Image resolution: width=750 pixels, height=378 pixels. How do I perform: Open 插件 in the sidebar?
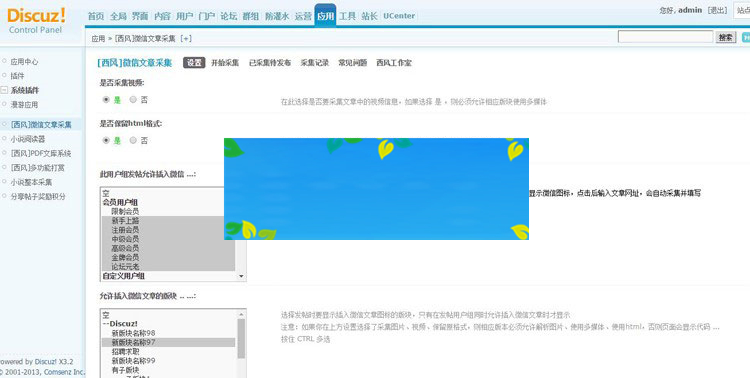pyautogui.click(x=17, y=76)
